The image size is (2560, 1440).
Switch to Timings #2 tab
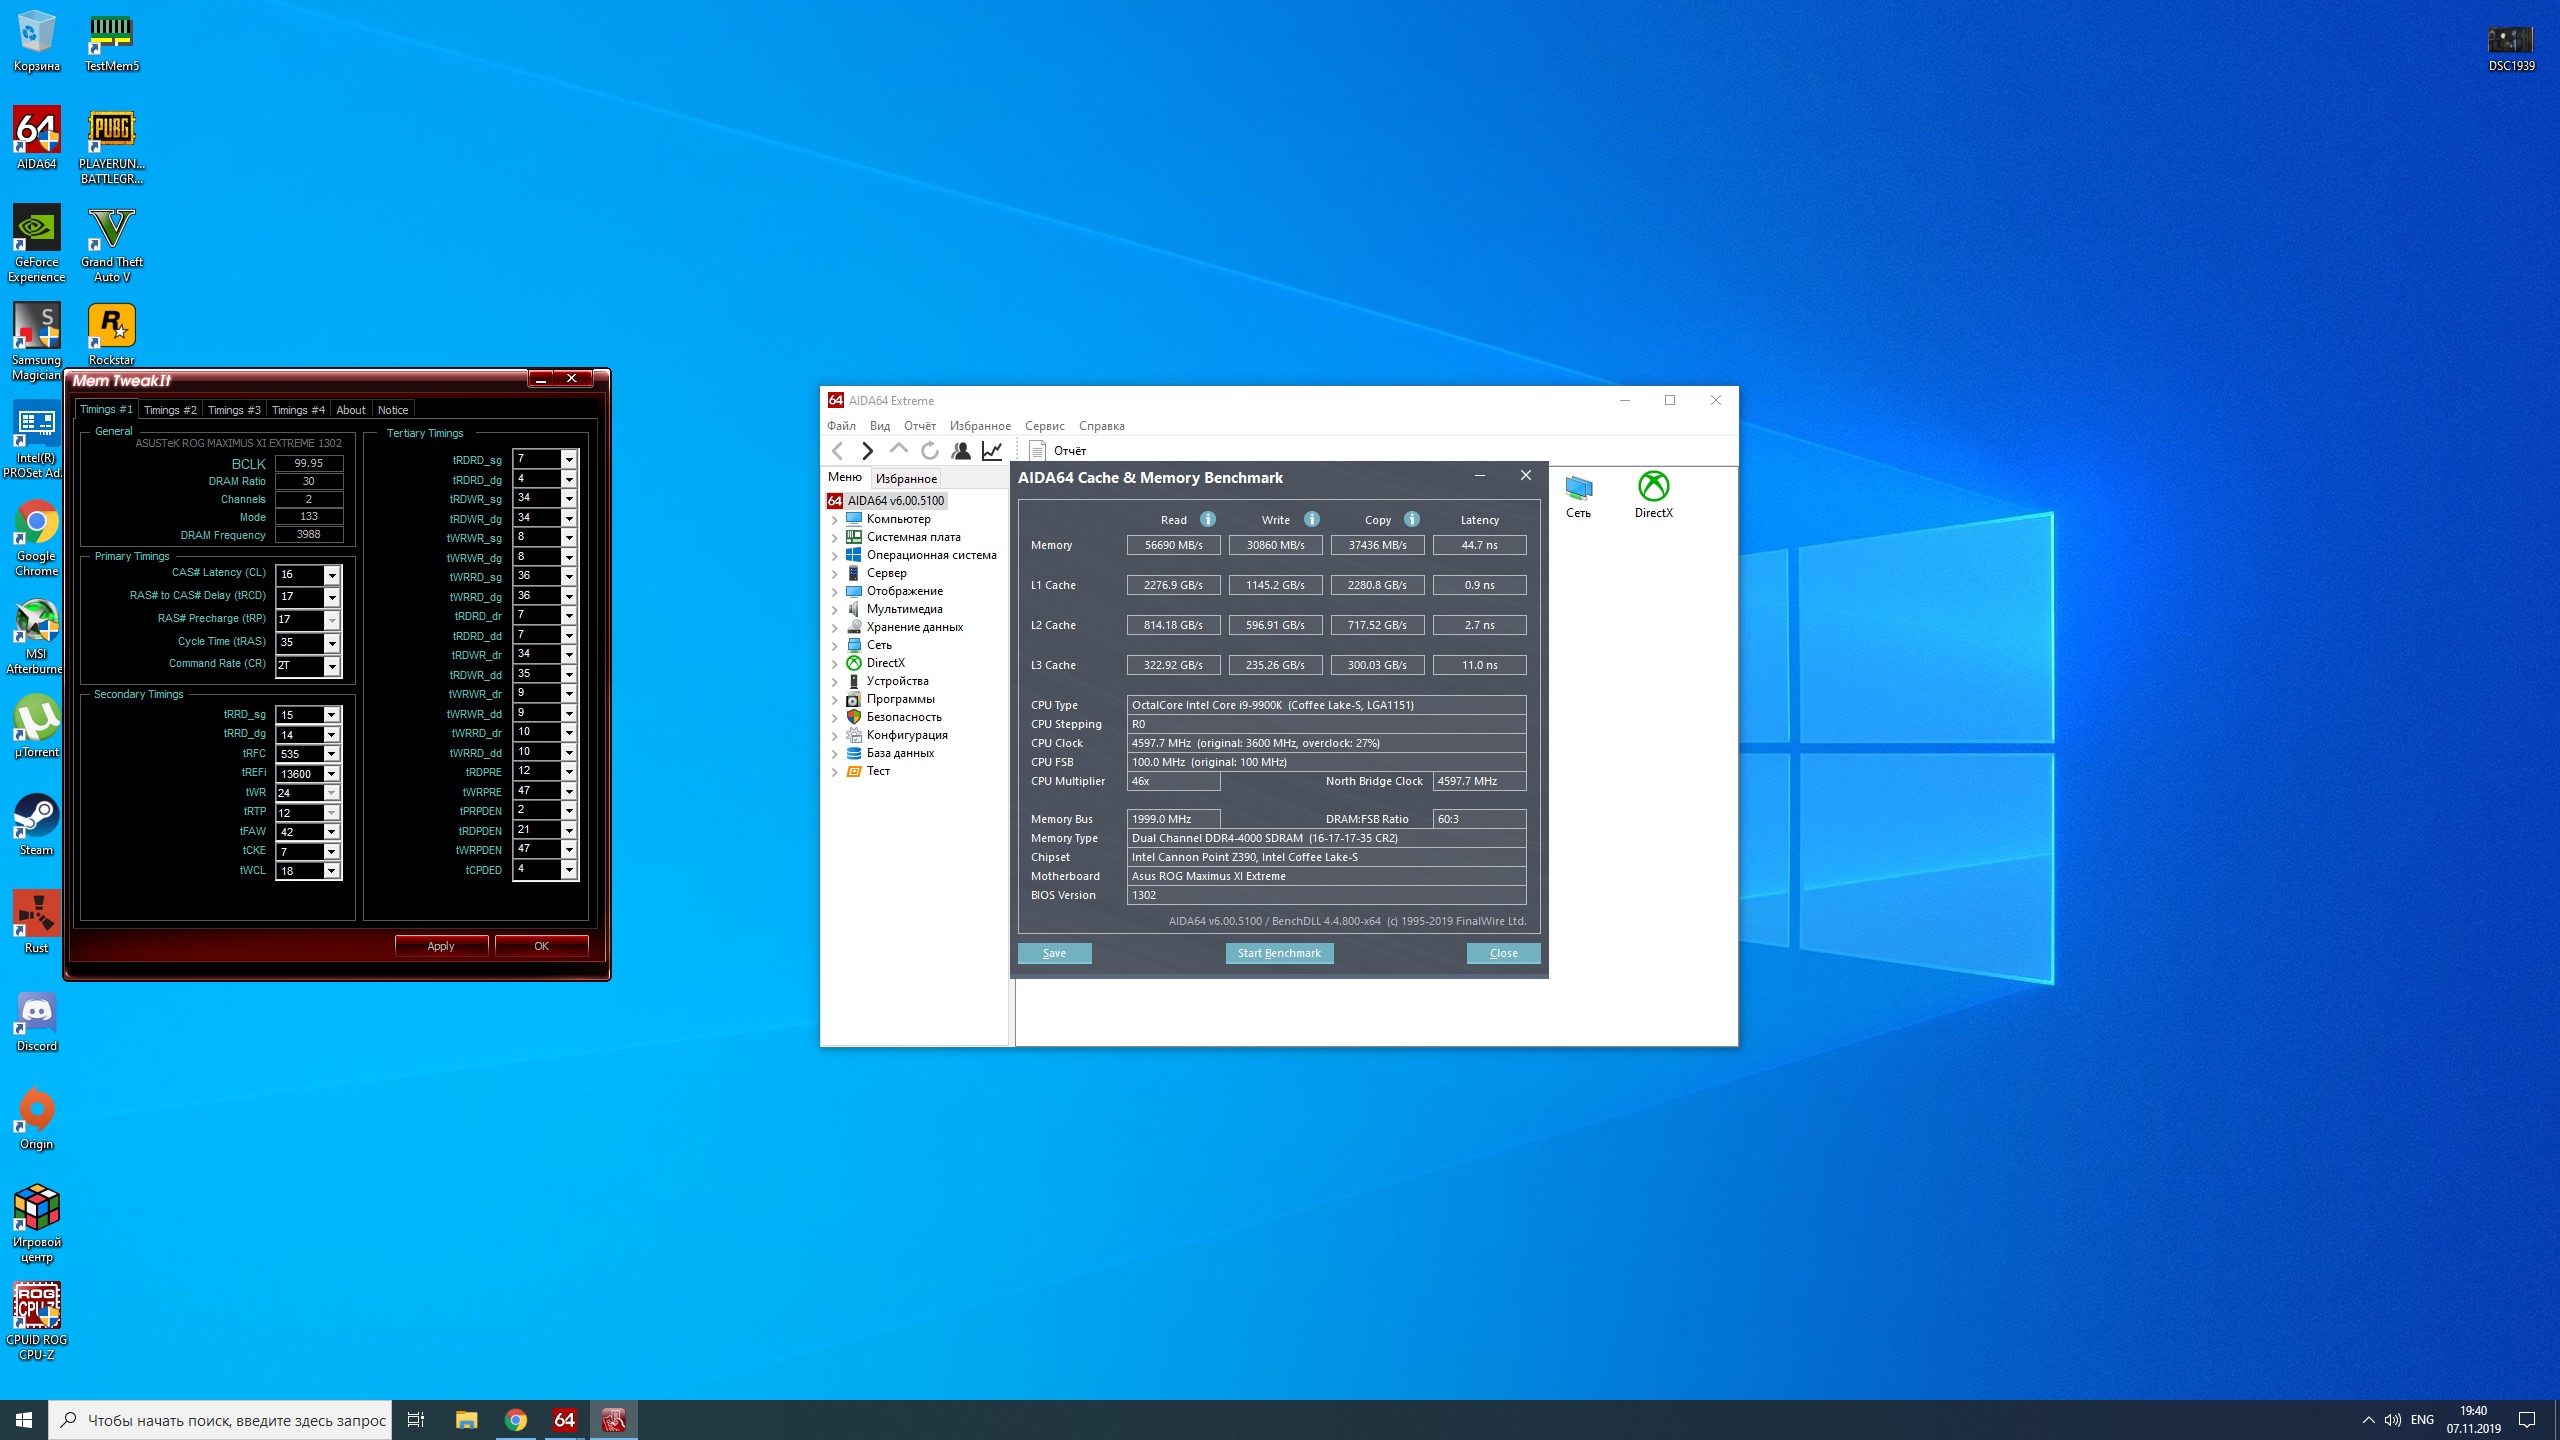tap(170, 410)
